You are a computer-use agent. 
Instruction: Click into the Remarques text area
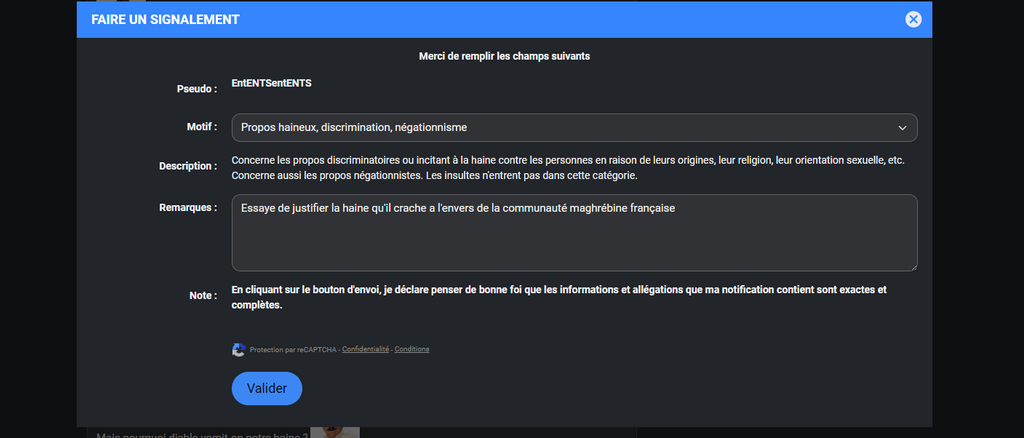(574, 232)
